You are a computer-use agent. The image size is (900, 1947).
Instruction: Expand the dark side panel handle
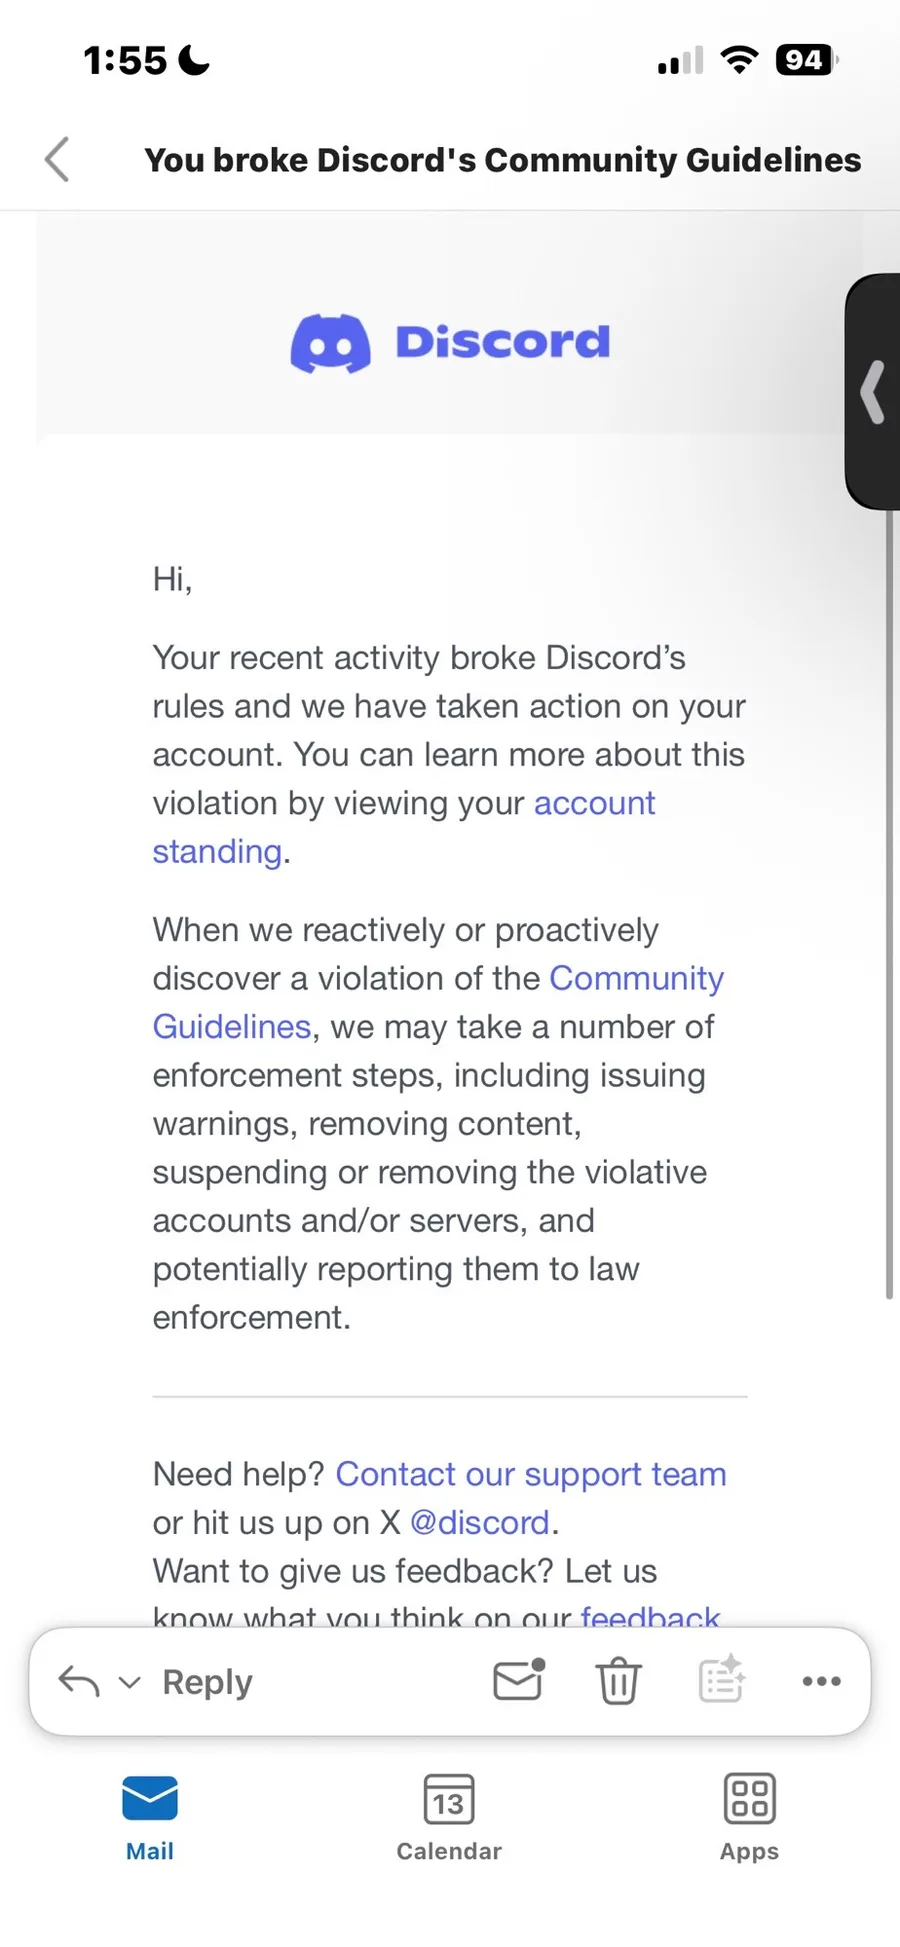(874, 392)
